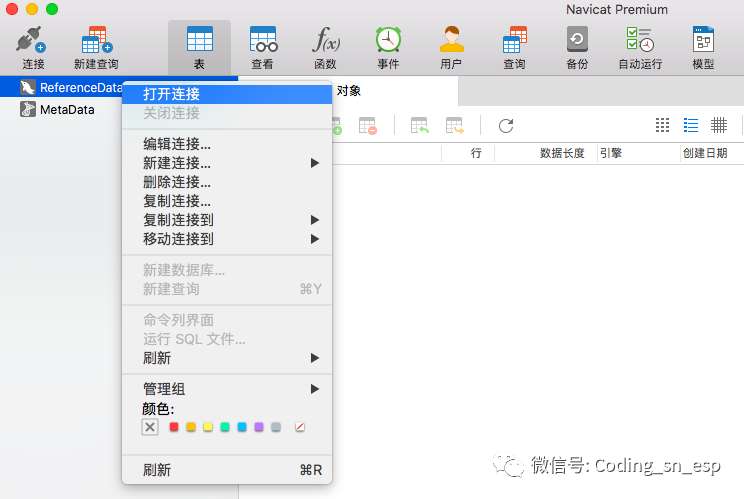The image size is (744, 499).
Task: Expand the 管理组 submenu
Action: coord(227,389)
